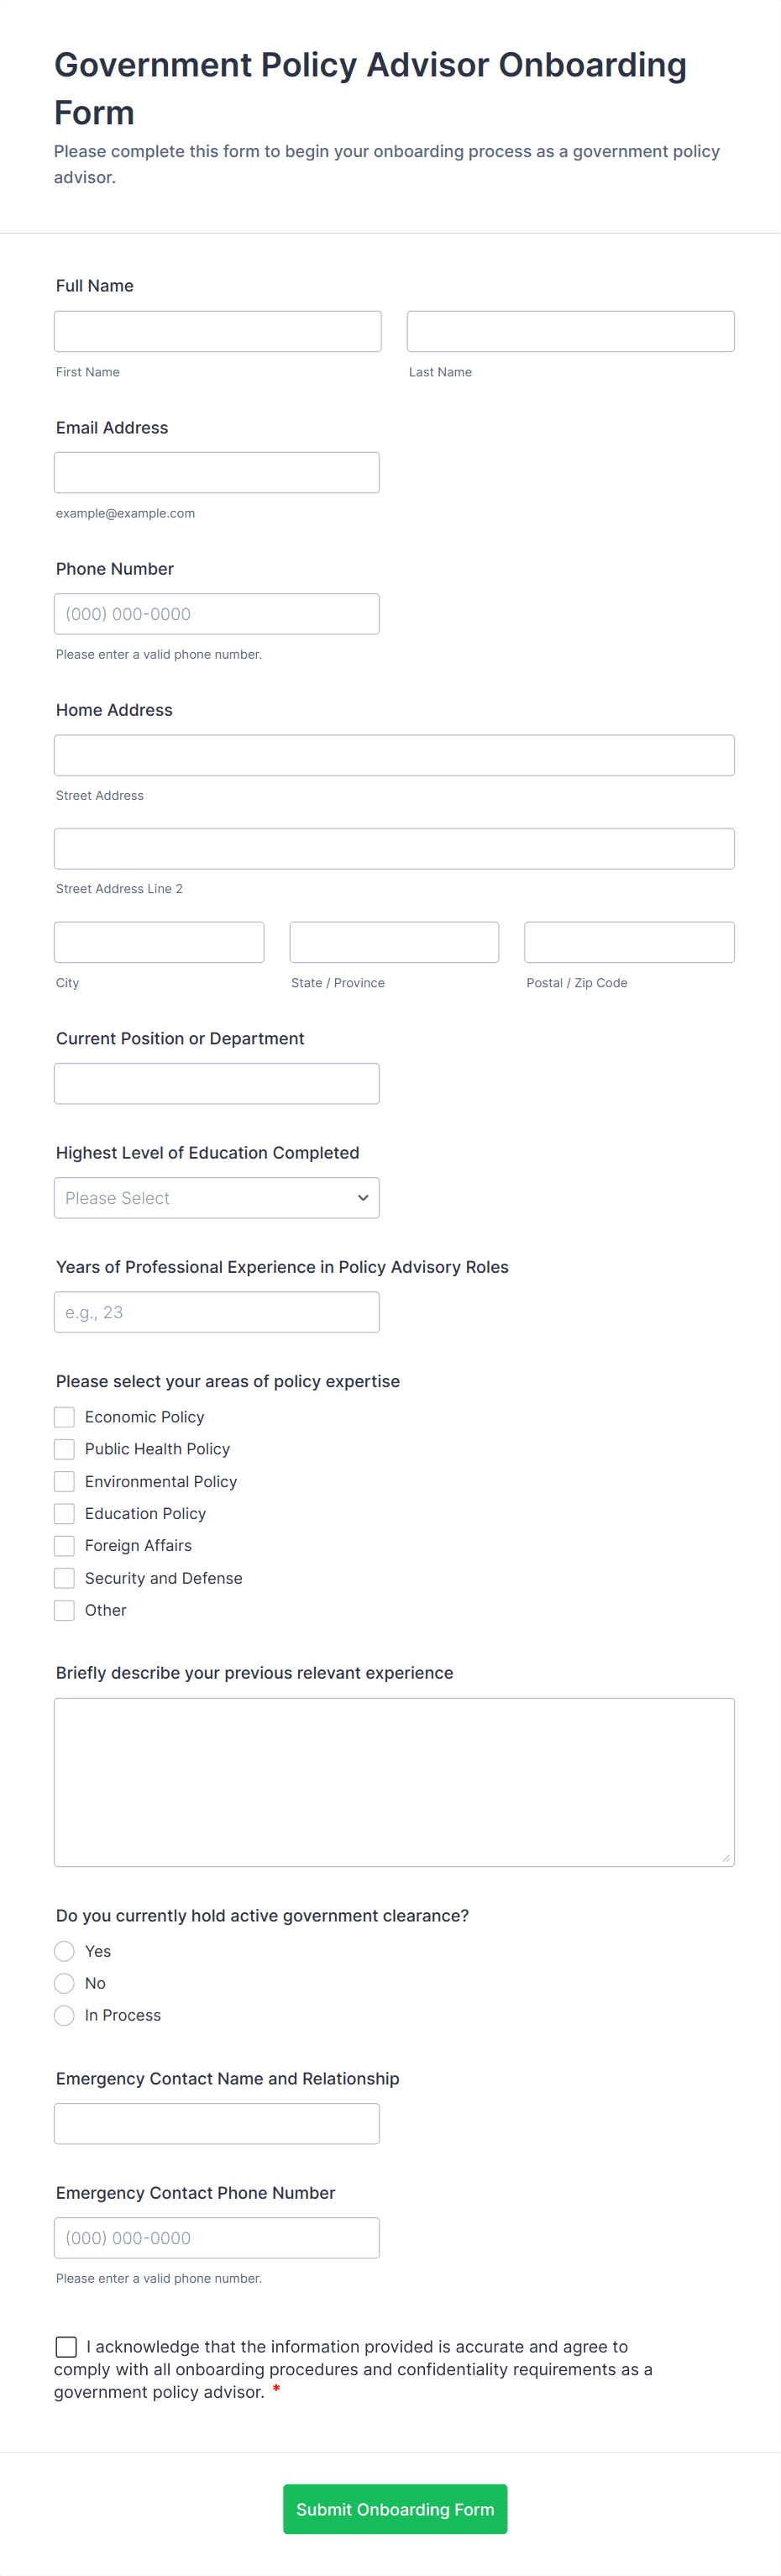Image resolution: width=781 pixels, height=2576 pixels.
Task: Focus the Last Name input field
Action: [x=570, y=331]
